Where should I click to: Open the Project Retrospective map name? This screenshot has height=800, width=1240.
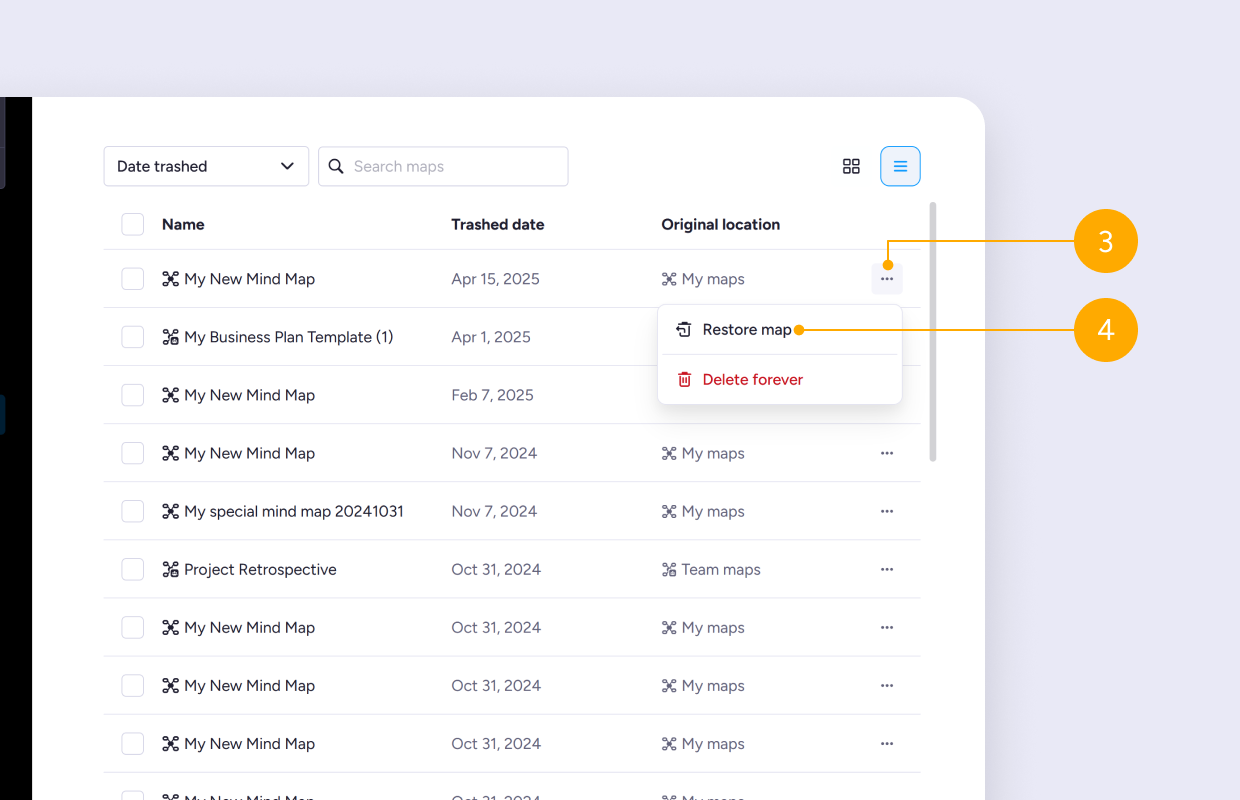coord(260,569)
